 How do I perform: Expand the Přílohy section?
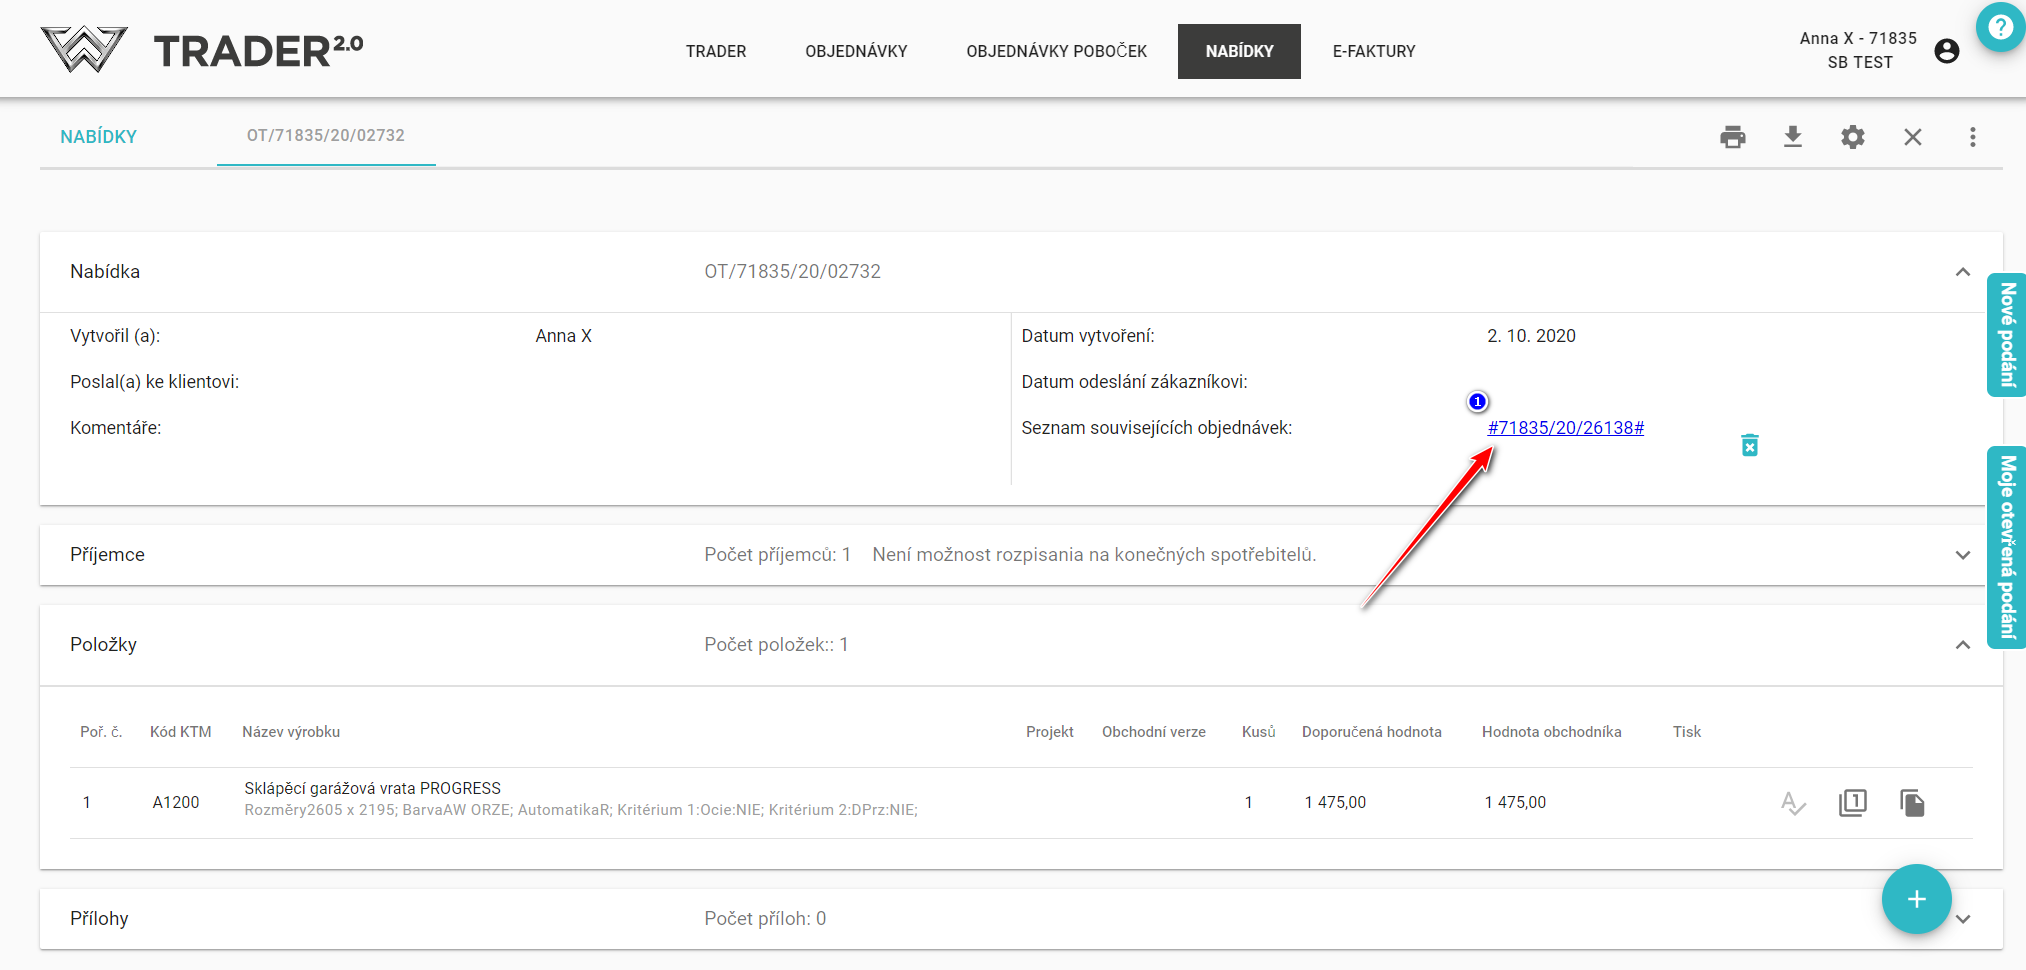tap(1963, 919)
